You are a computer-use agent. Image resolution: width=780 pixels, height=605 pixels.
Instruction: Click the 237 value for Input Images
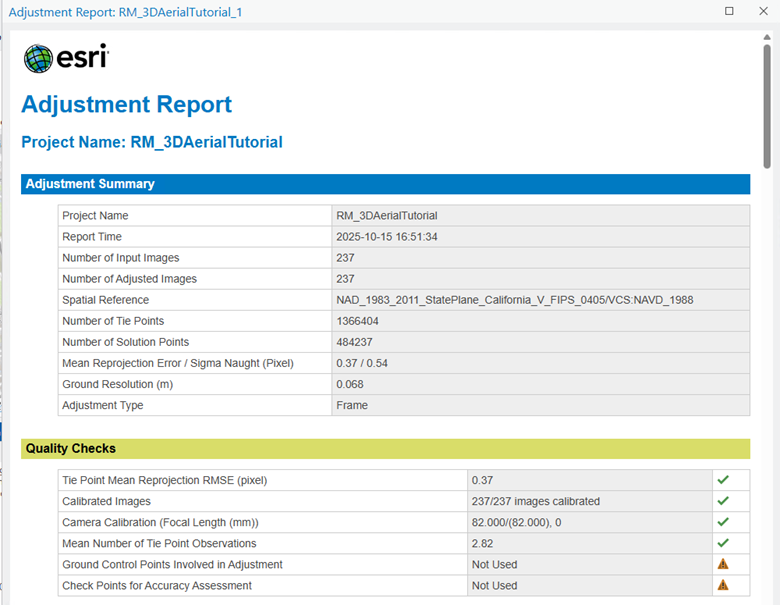(345, 258)
